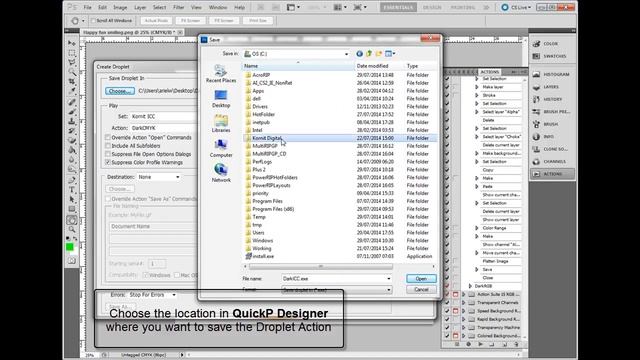This screenshot has height=360, width=640.
Task: Open the Edit menu
Action: 102,7
